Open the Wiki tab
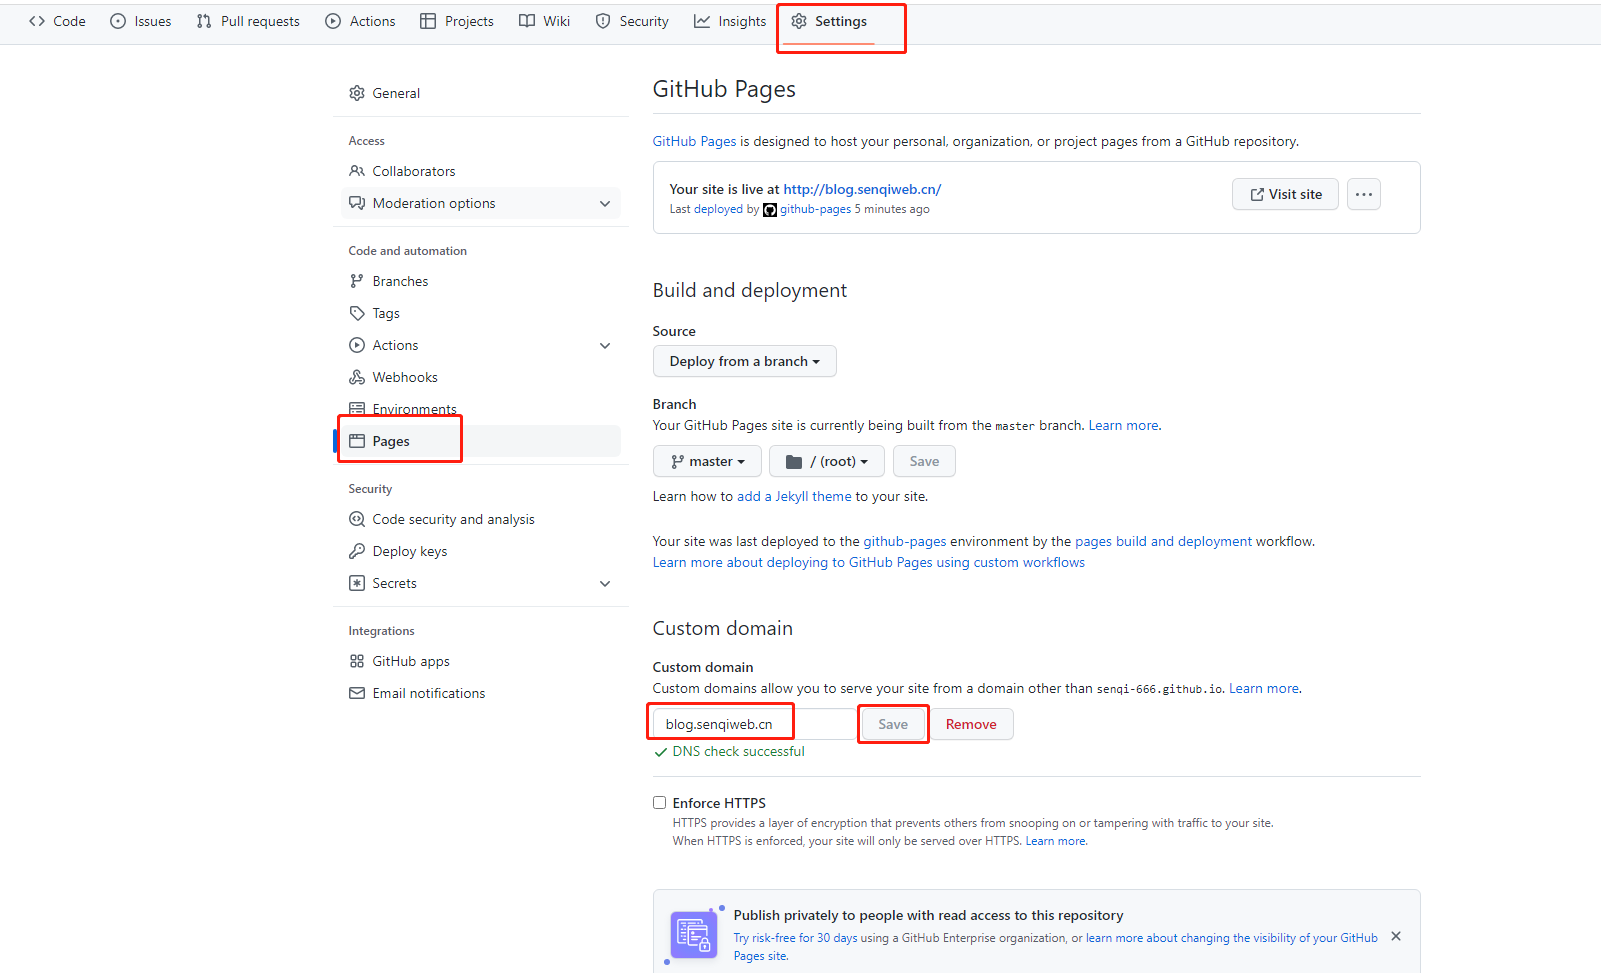Screen dimensions: 1601x973 [545, 21]
